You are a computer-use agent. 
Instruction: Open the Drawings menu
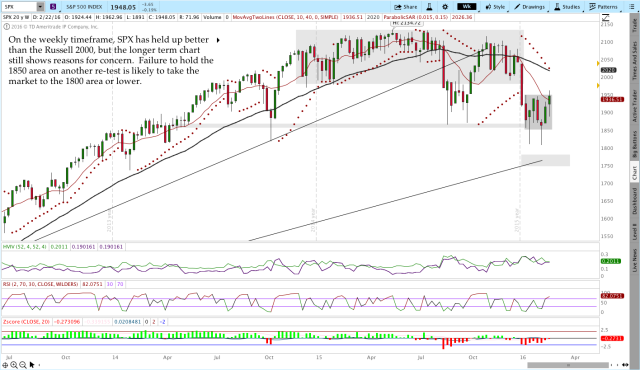pos(530,7)
